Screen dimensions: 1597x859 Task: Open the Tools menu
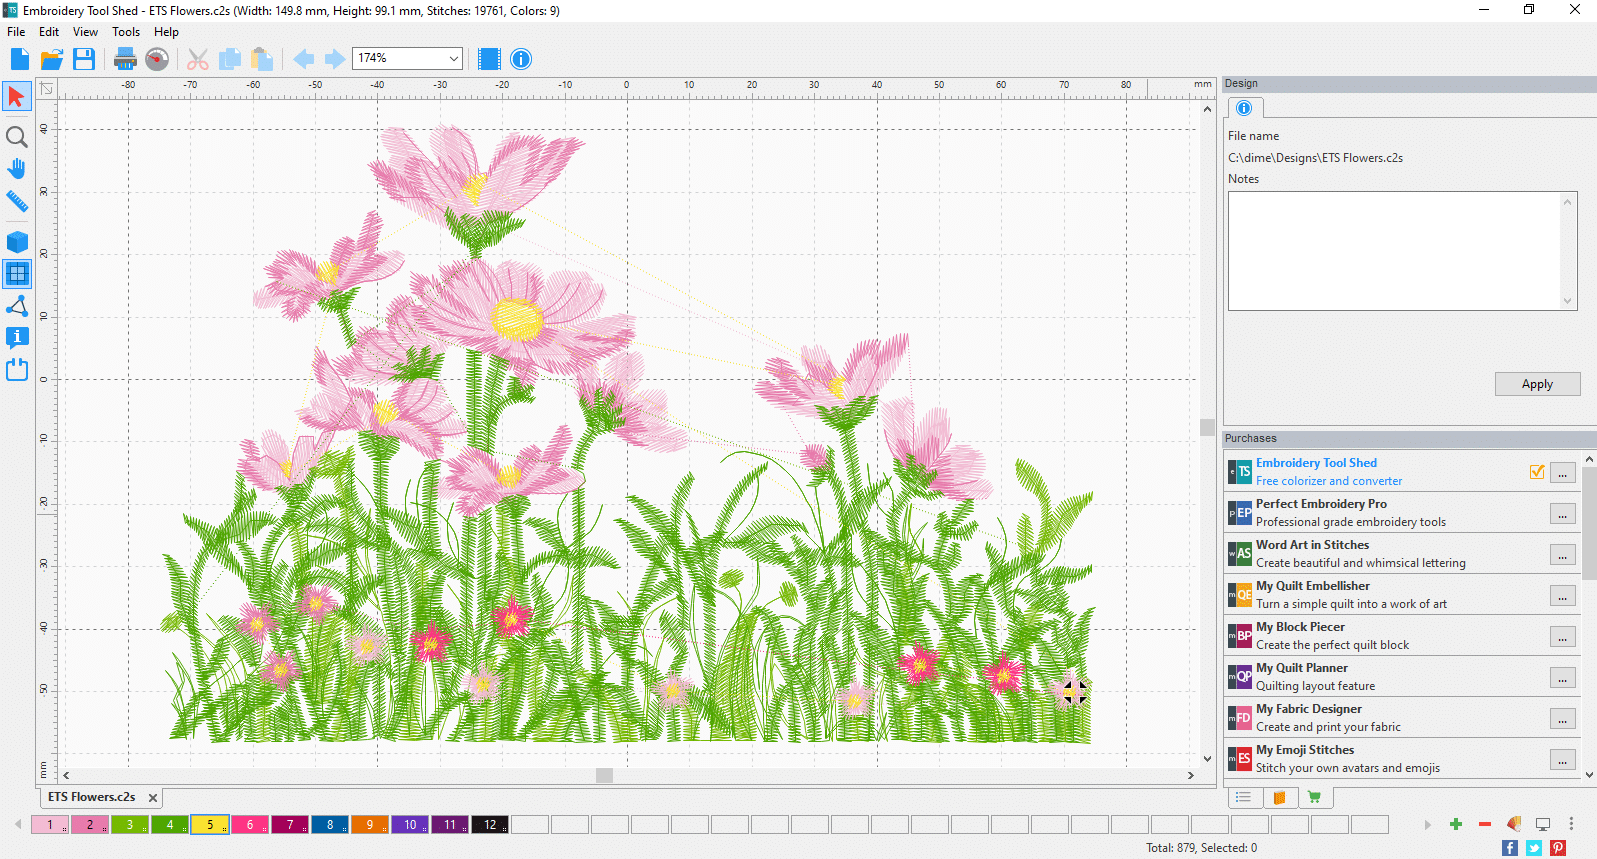(x=126, y=32)
